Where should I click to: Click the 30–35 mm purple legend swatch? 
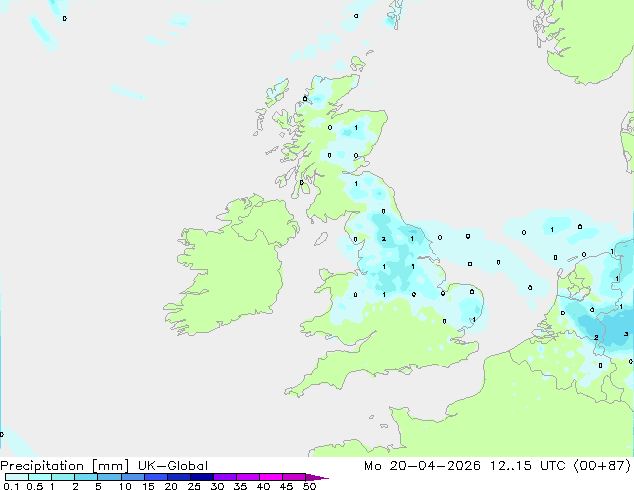pyautogui.click(x=224, y=477)
